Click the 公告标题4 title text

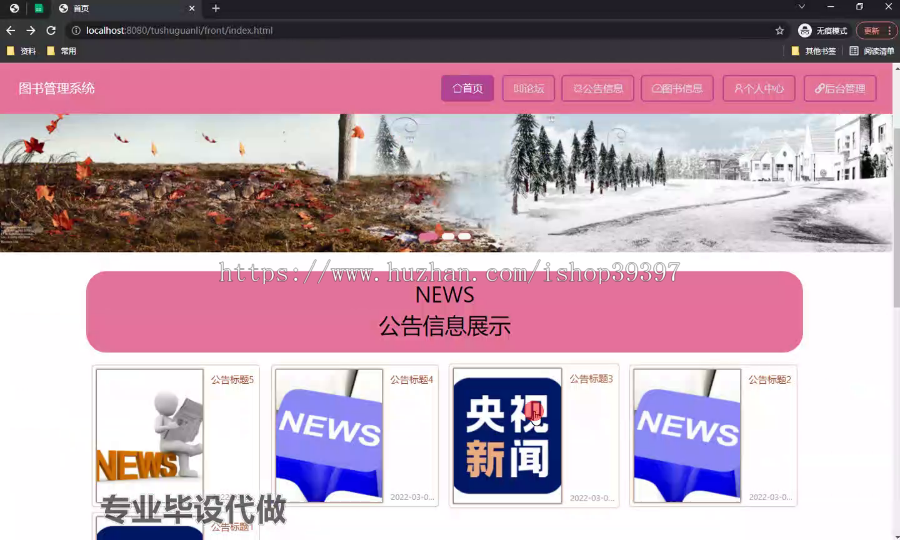pyautogui.click(x=412, y=379)
